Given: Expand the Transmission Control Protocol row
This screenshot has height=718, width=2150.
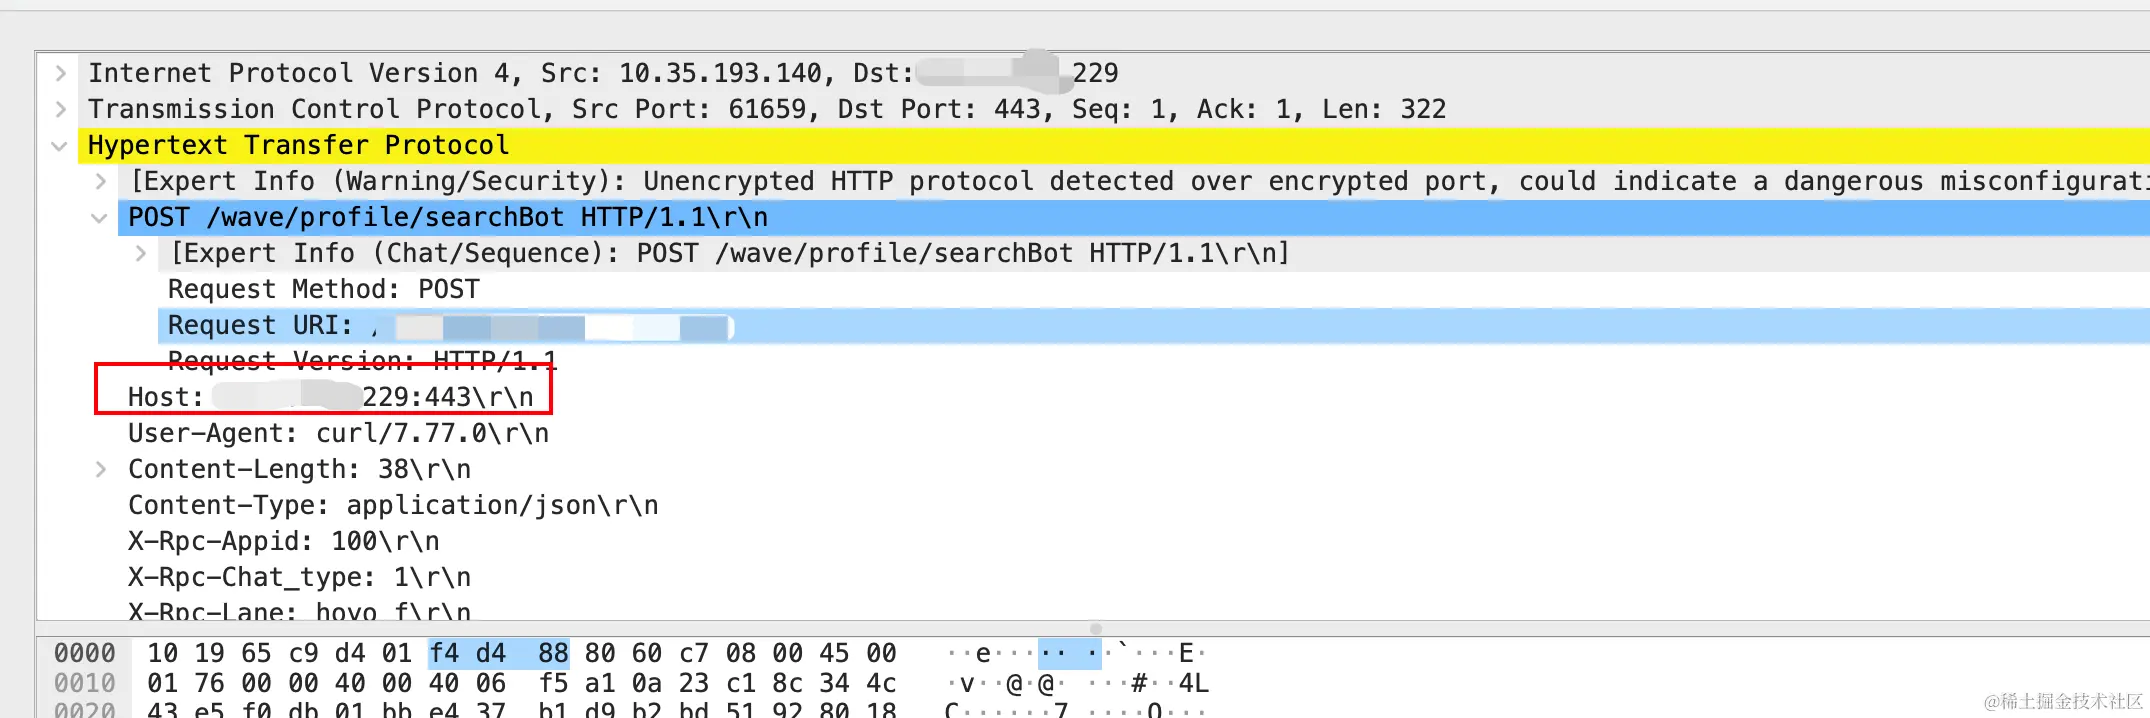Looking at the screenshot, I should tap(61, 109).
